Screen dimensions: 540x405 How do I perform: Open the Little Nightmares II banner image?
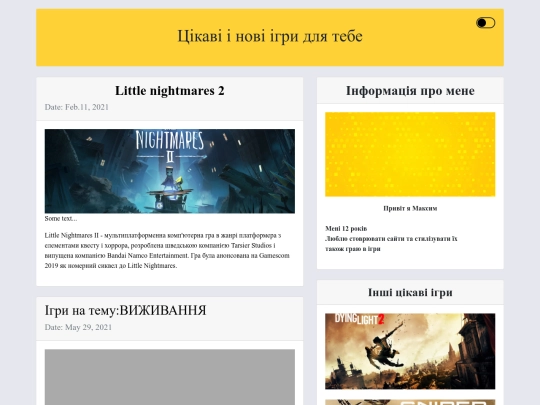[x=169, y=171]
